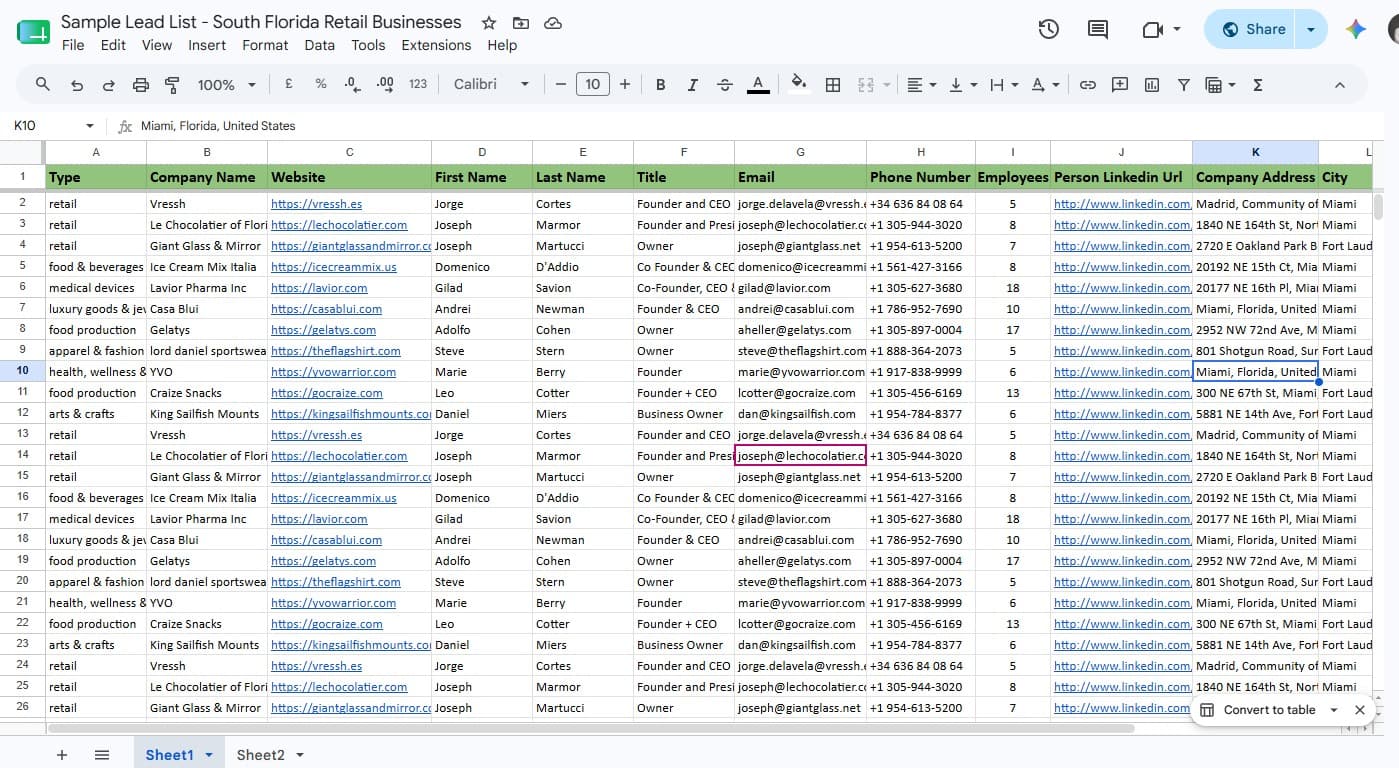Add a comment from the toolbar

click(x=1120, y=85)
